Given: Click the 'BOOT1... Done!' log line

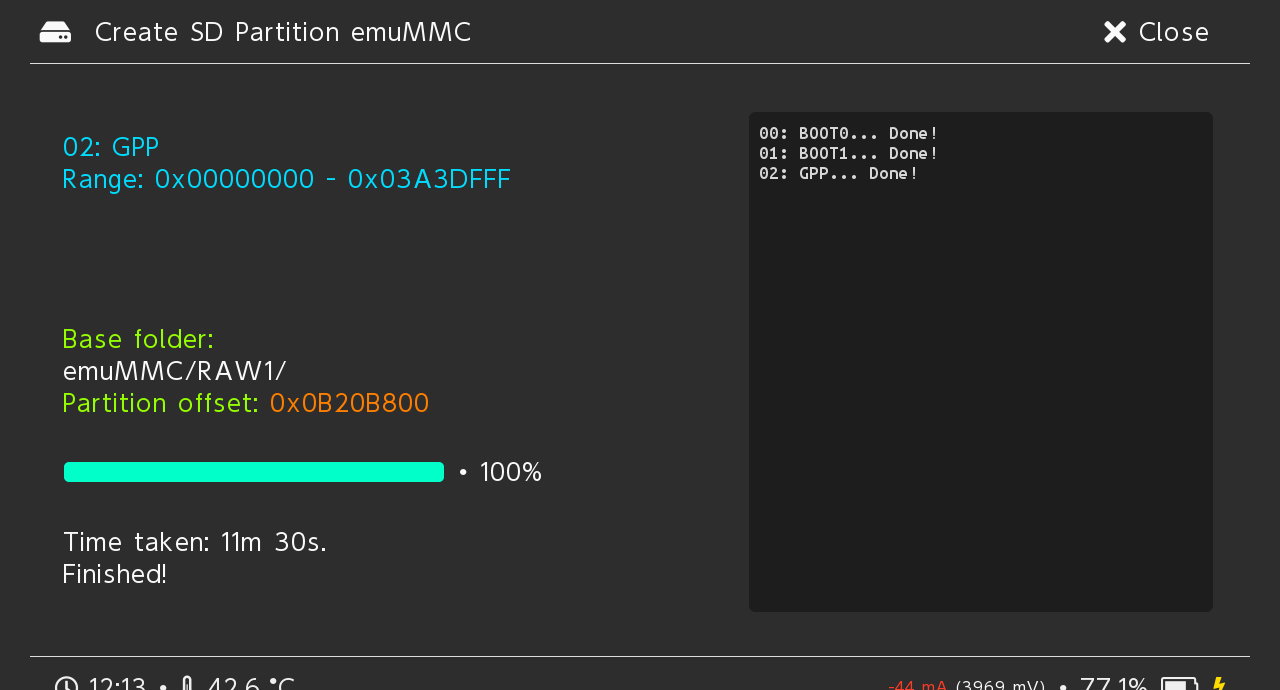Looking at the screenshot, I should click(x=848, y=153).
